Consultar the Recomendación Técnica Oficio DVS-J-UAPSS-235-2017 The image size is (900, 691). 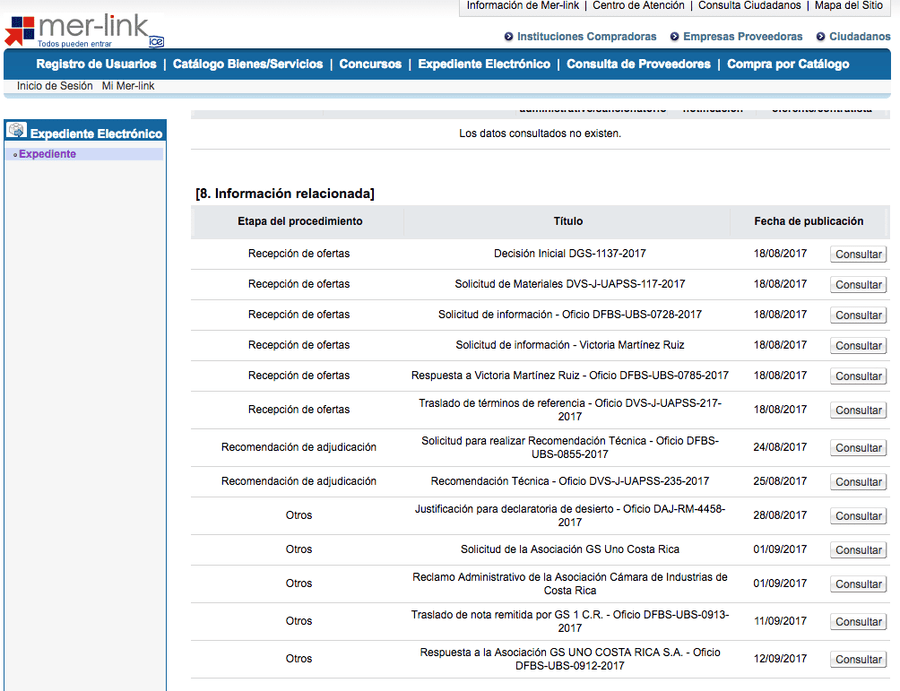(x=857, y=481)
